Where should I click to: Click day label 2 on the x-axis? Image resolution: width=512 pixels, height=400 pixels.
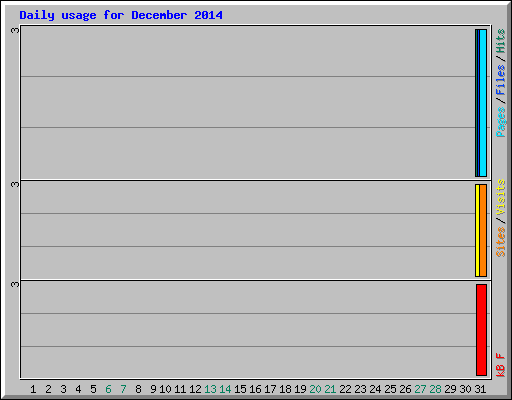click(48, 389)
